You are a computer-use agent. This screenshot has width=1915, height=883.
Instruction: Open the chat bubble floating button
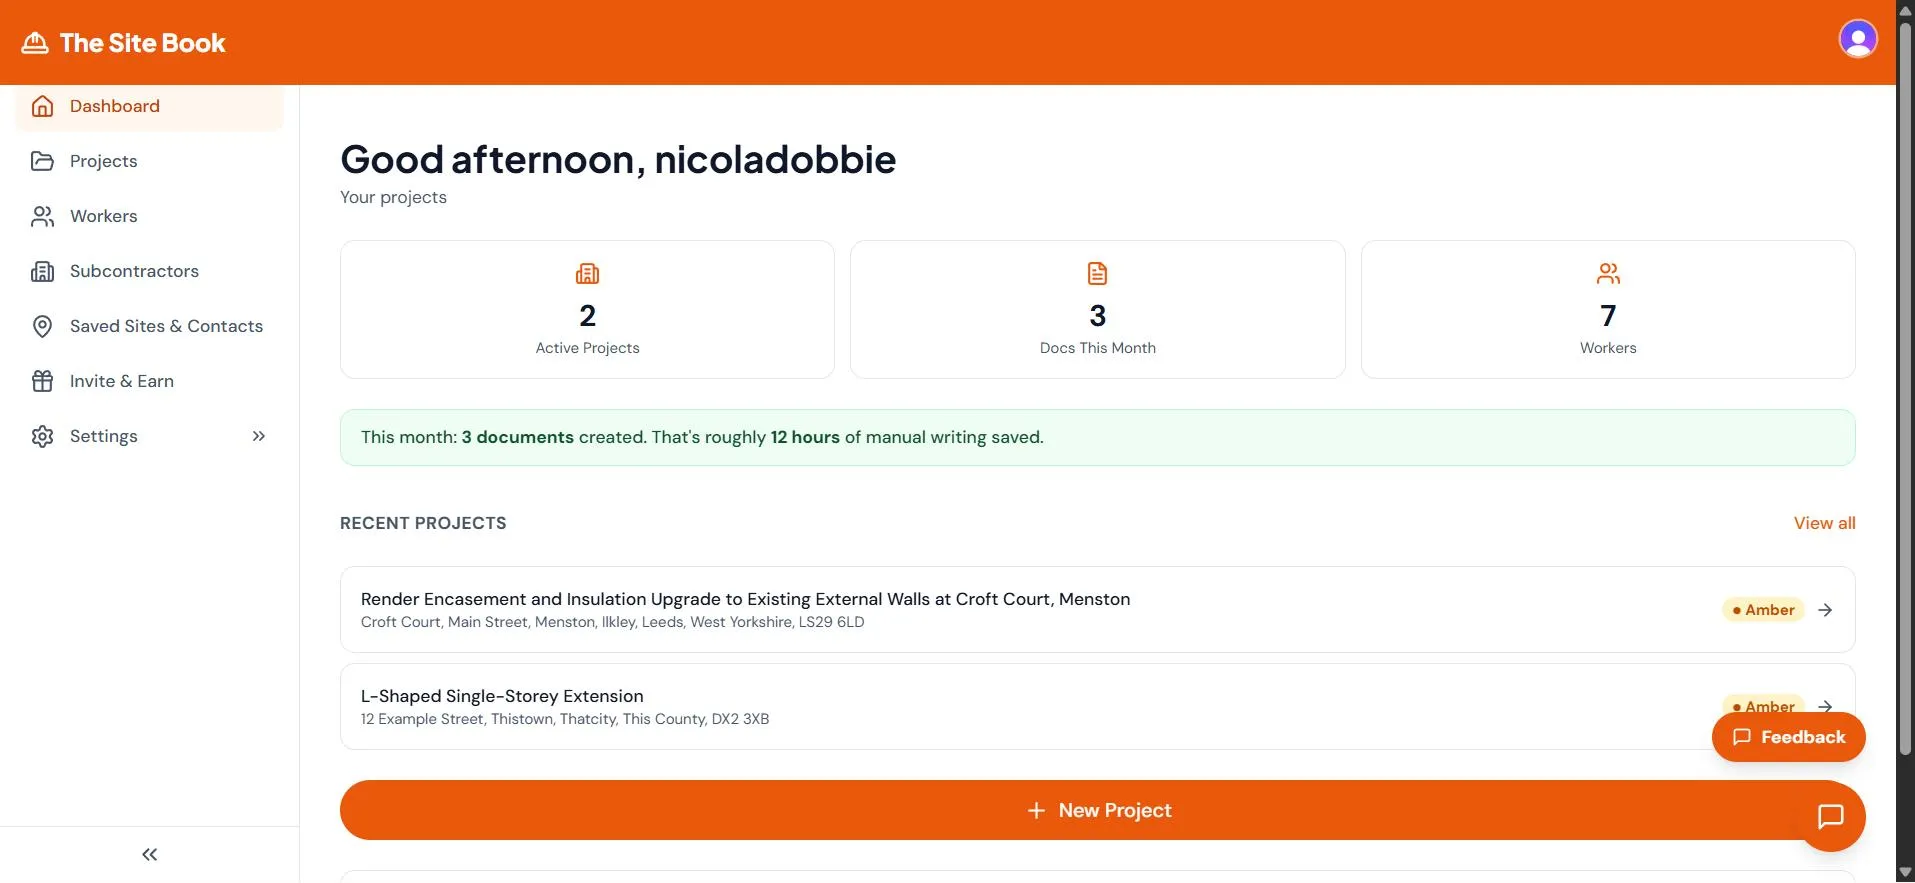1830,817
